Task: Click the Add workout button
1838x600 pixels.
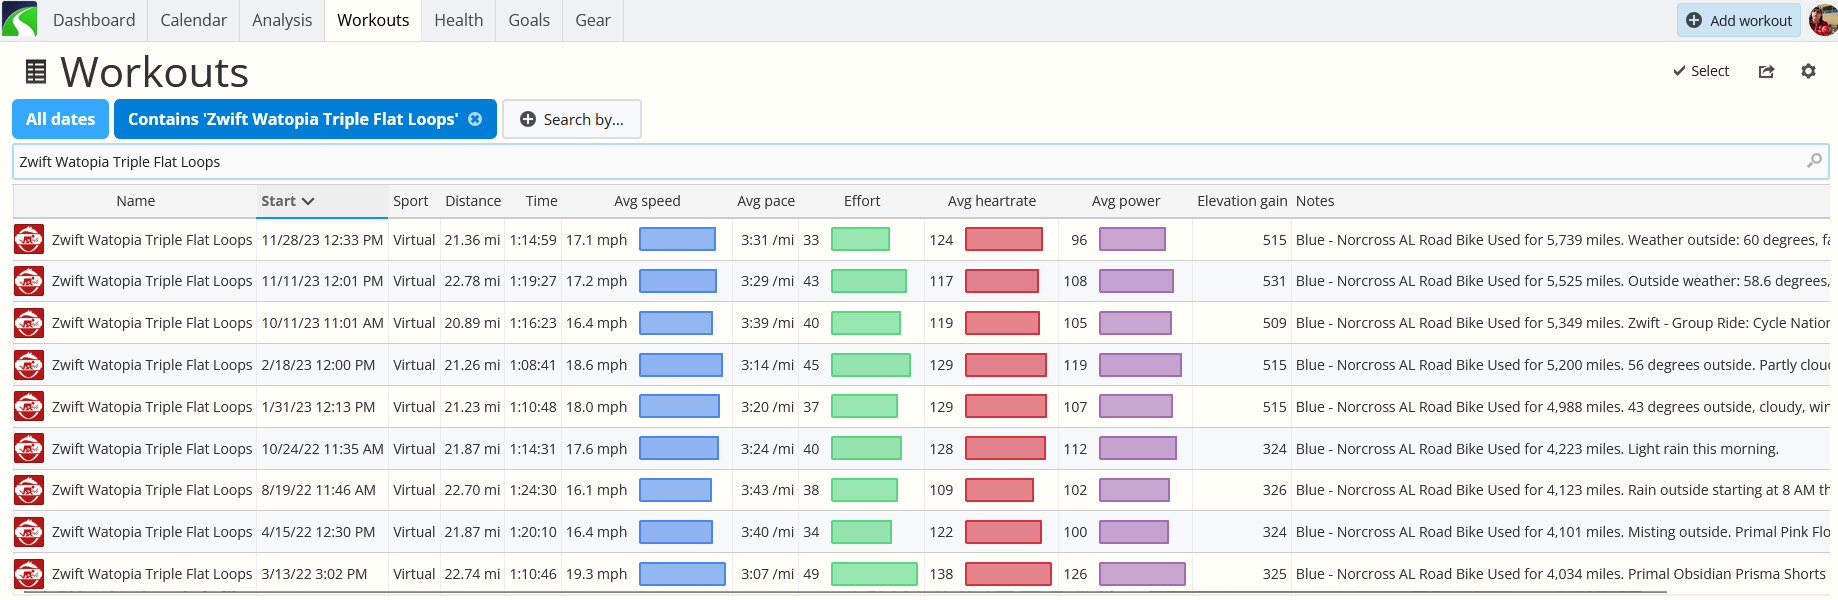Action: point(1739,20)
